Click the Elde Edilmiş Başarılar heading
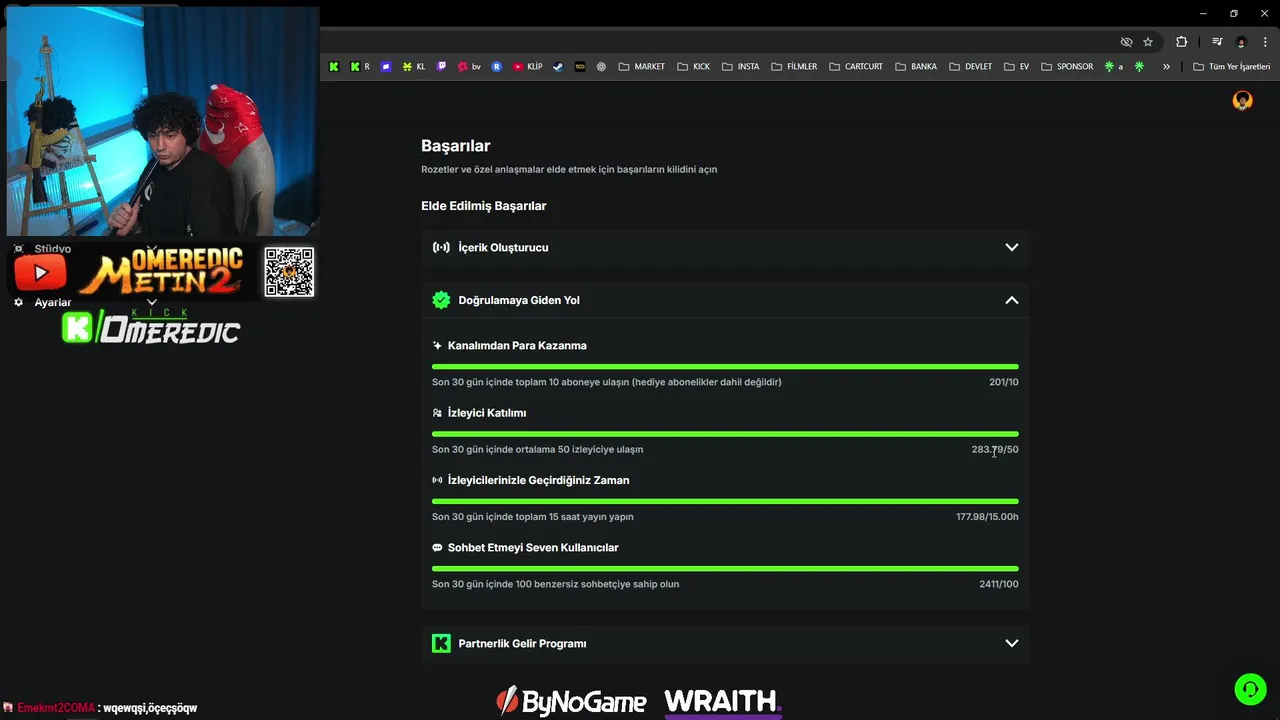1280x720 pixels. click(x=484, y=206)
